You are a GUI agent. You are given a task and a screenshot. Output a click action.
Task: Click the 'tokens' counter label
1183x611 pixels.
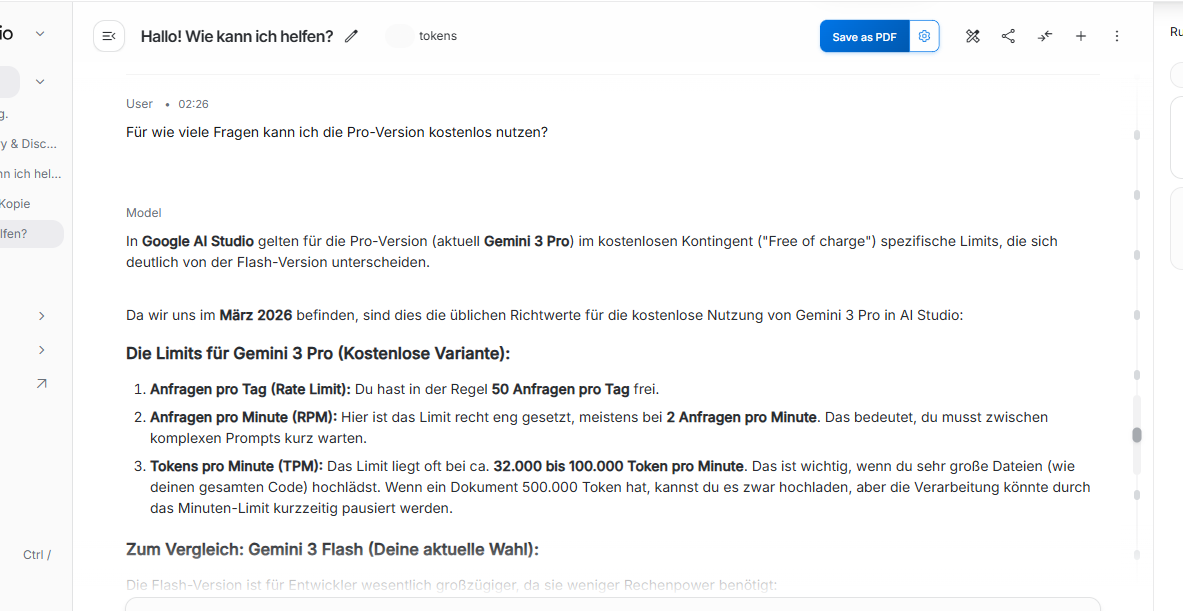(438, 35)
